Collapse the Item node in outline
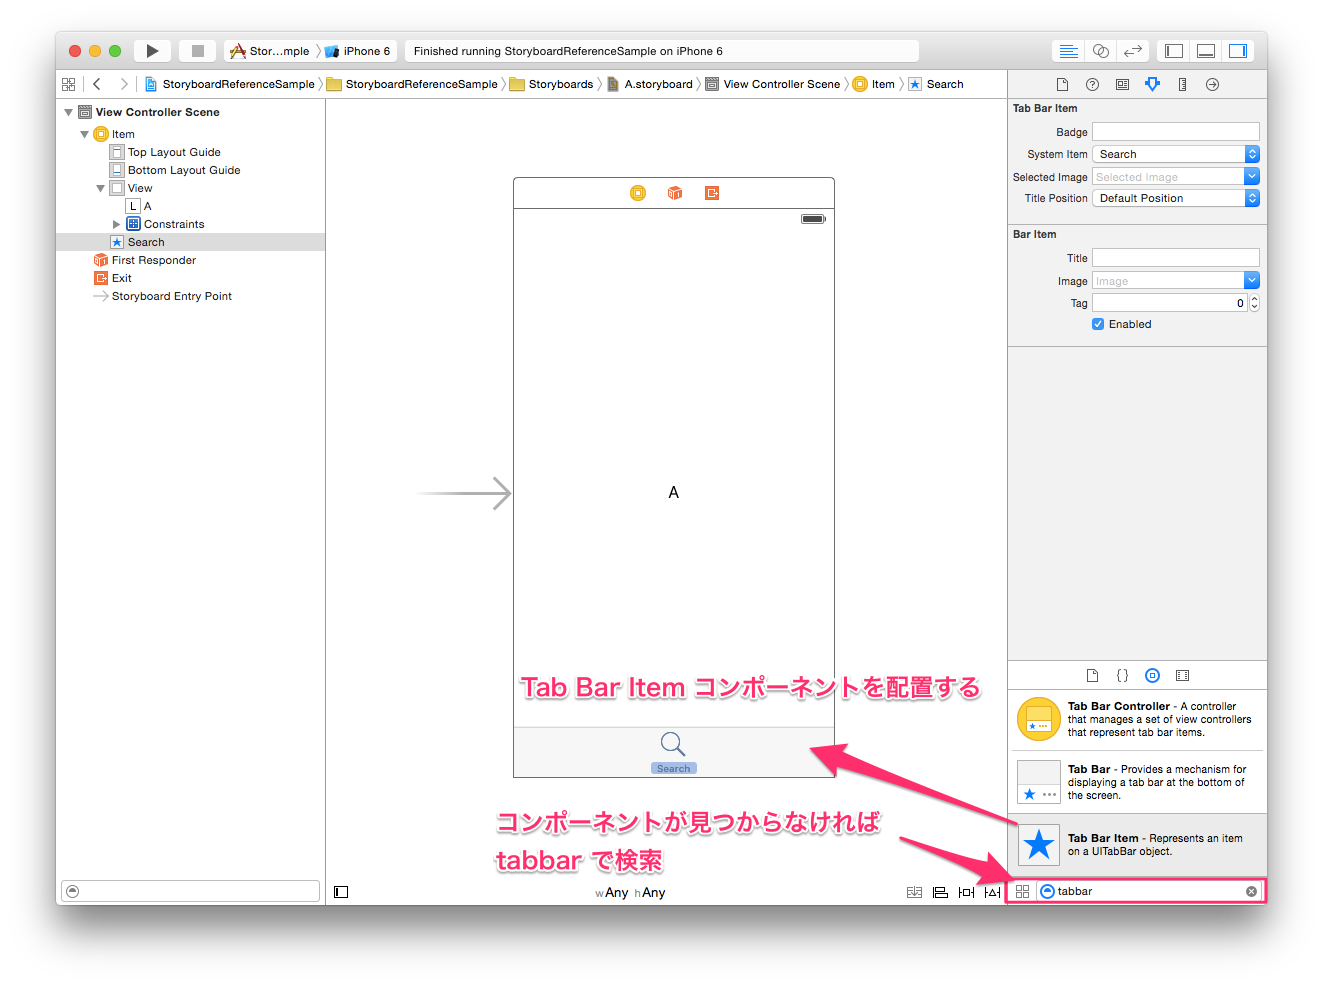Viewport: 1323px width, 985px height. point(84,134)
